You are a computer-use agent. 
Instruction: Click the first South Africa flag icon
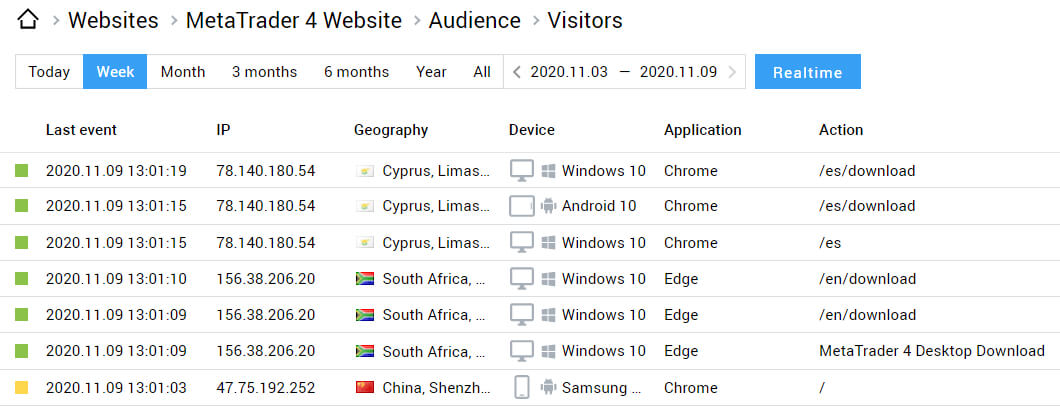tap(365, 279)
